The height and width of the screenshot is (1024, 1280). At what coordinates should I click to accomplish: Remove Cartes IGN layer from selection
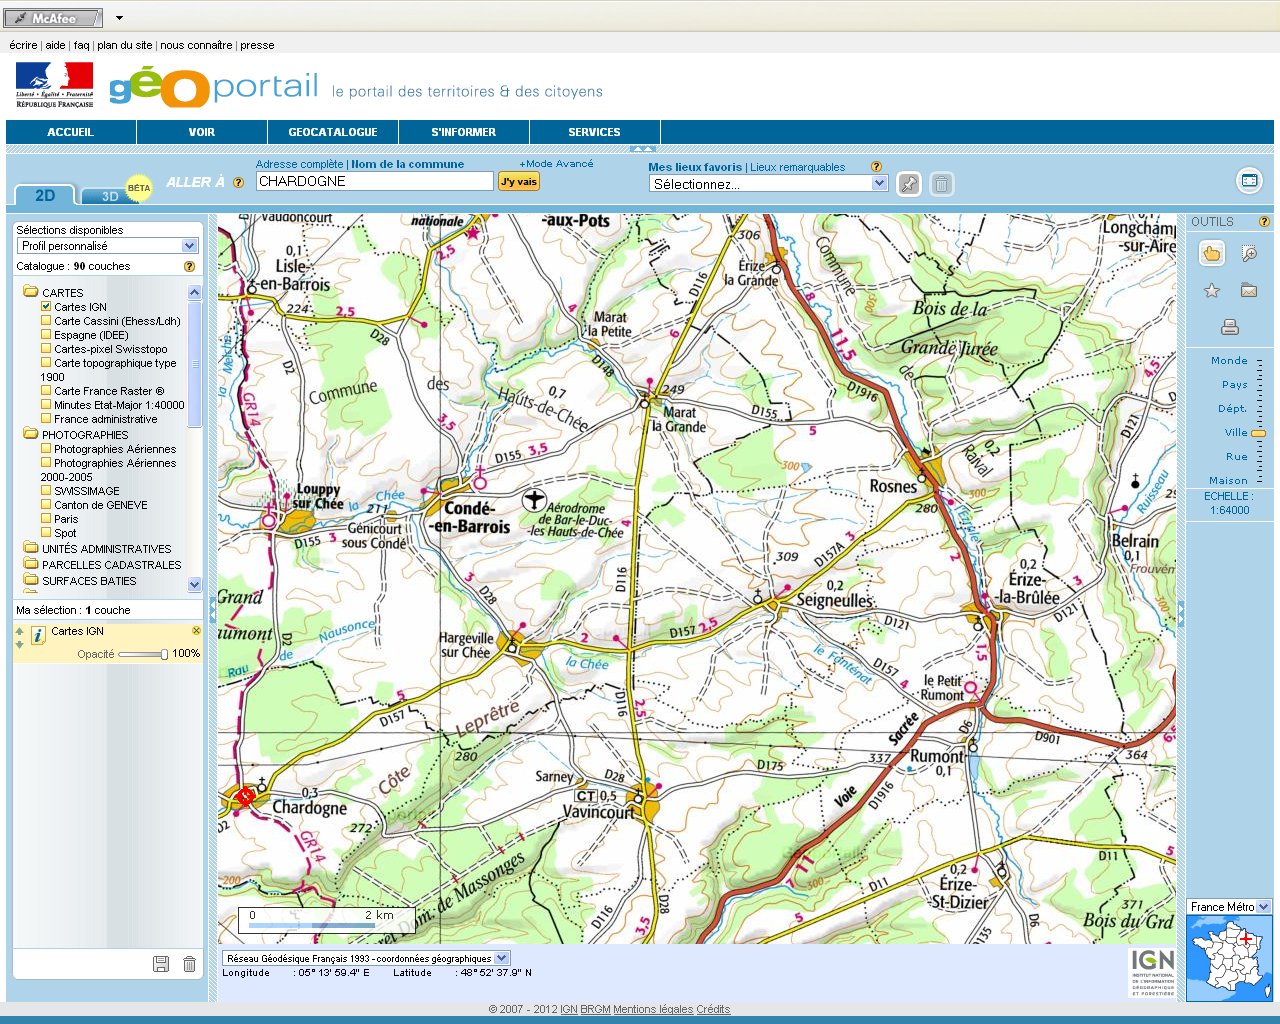[196, 631]
